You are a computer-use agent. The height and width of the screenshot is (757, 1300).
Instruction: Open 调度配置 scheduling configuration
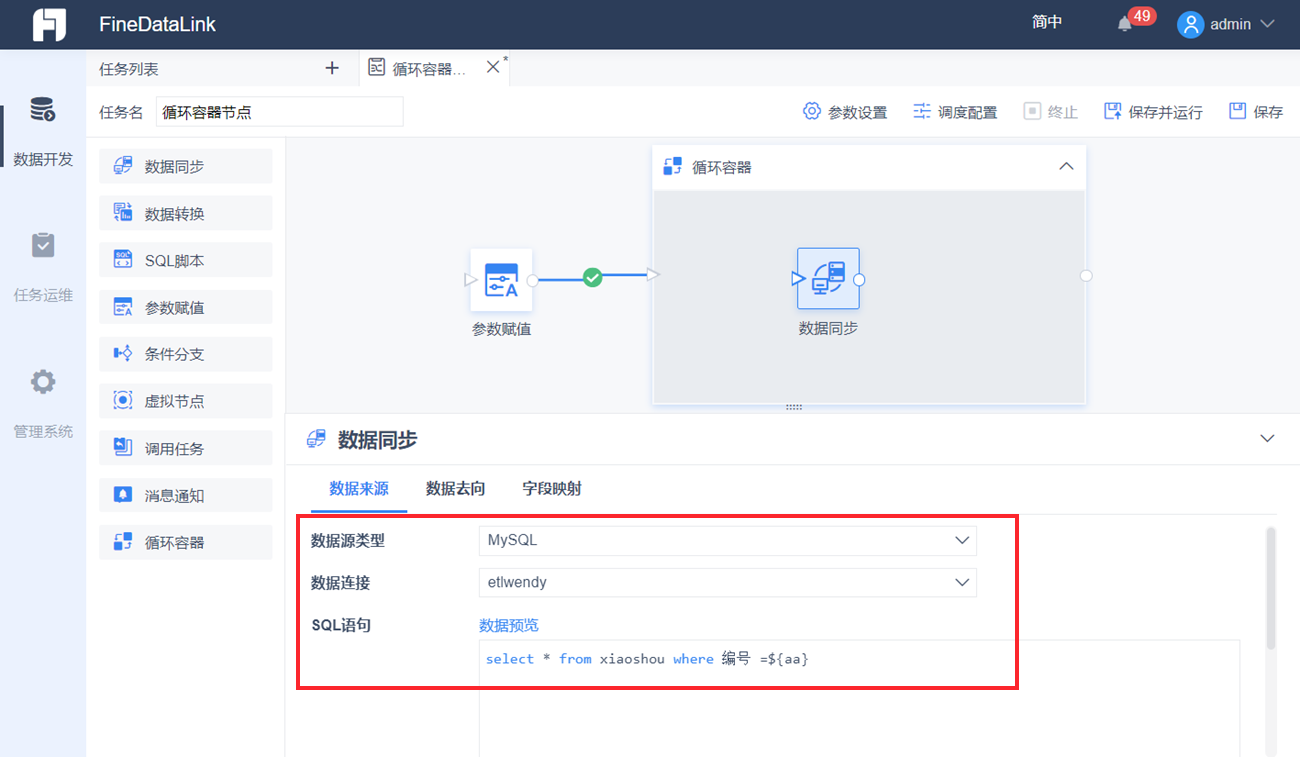(955, 112)
